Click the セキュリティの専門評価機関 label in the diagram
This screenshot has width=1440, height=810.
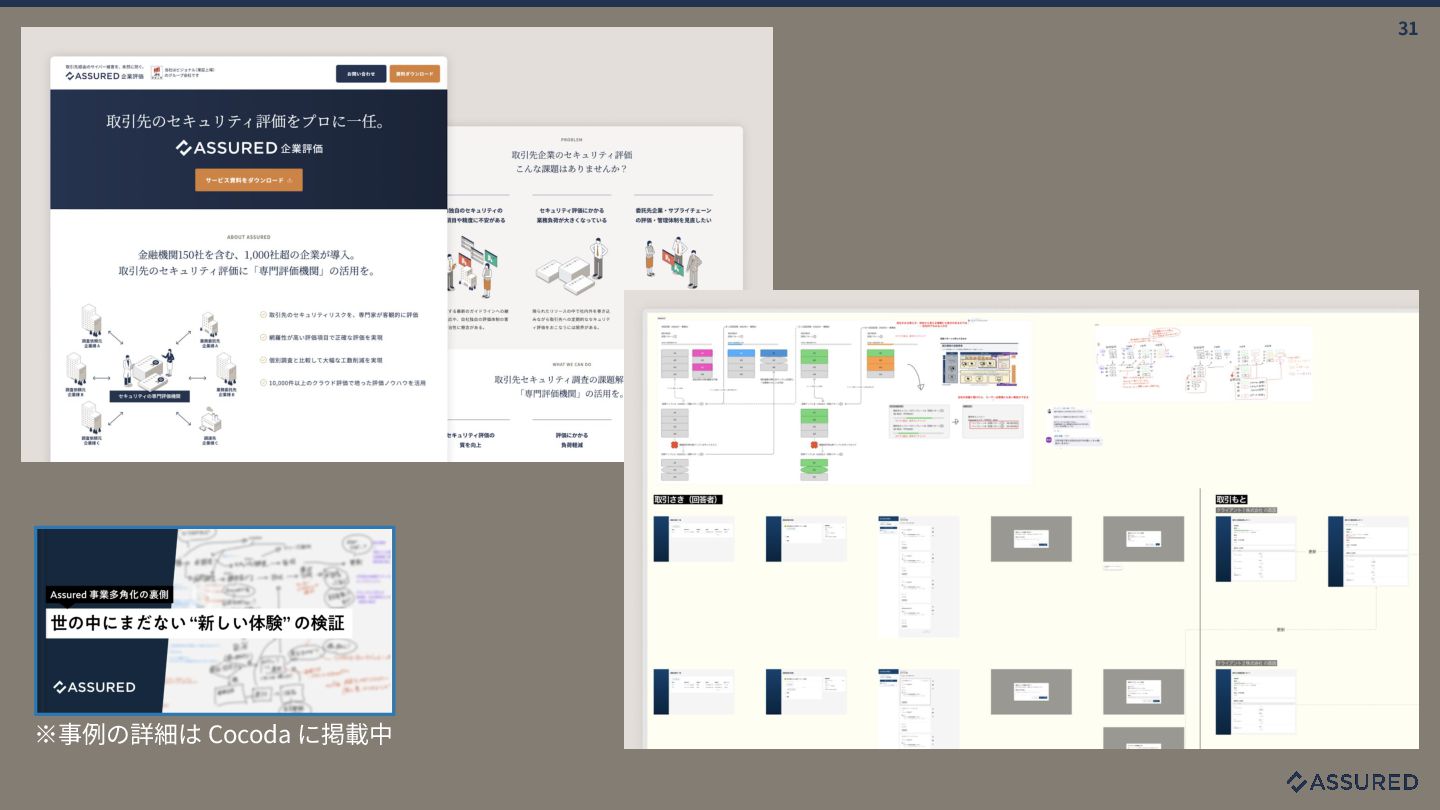pos(149,397)
